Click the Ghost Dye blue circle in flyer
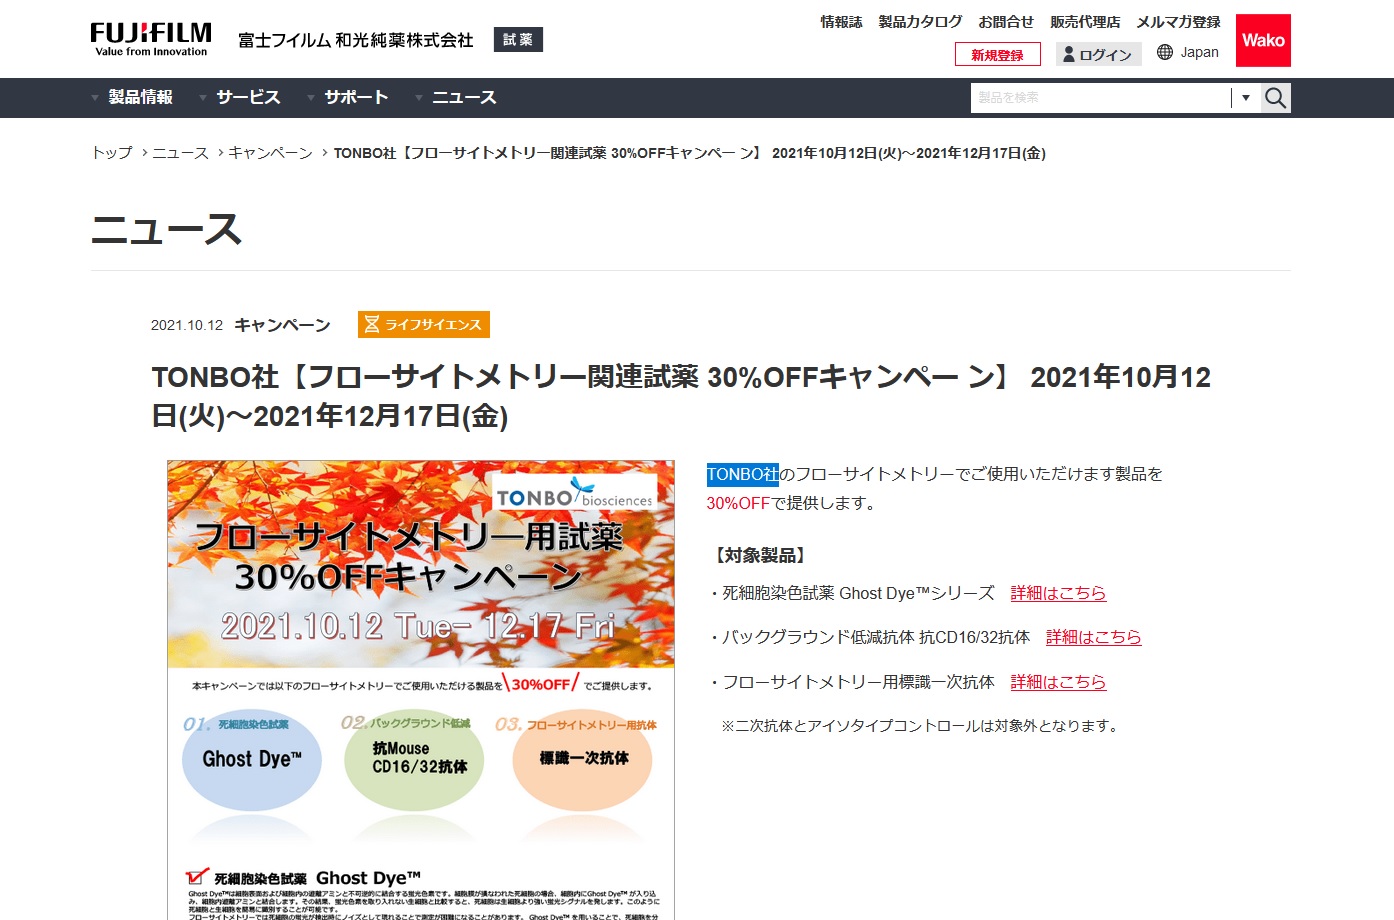 [252, 760]
